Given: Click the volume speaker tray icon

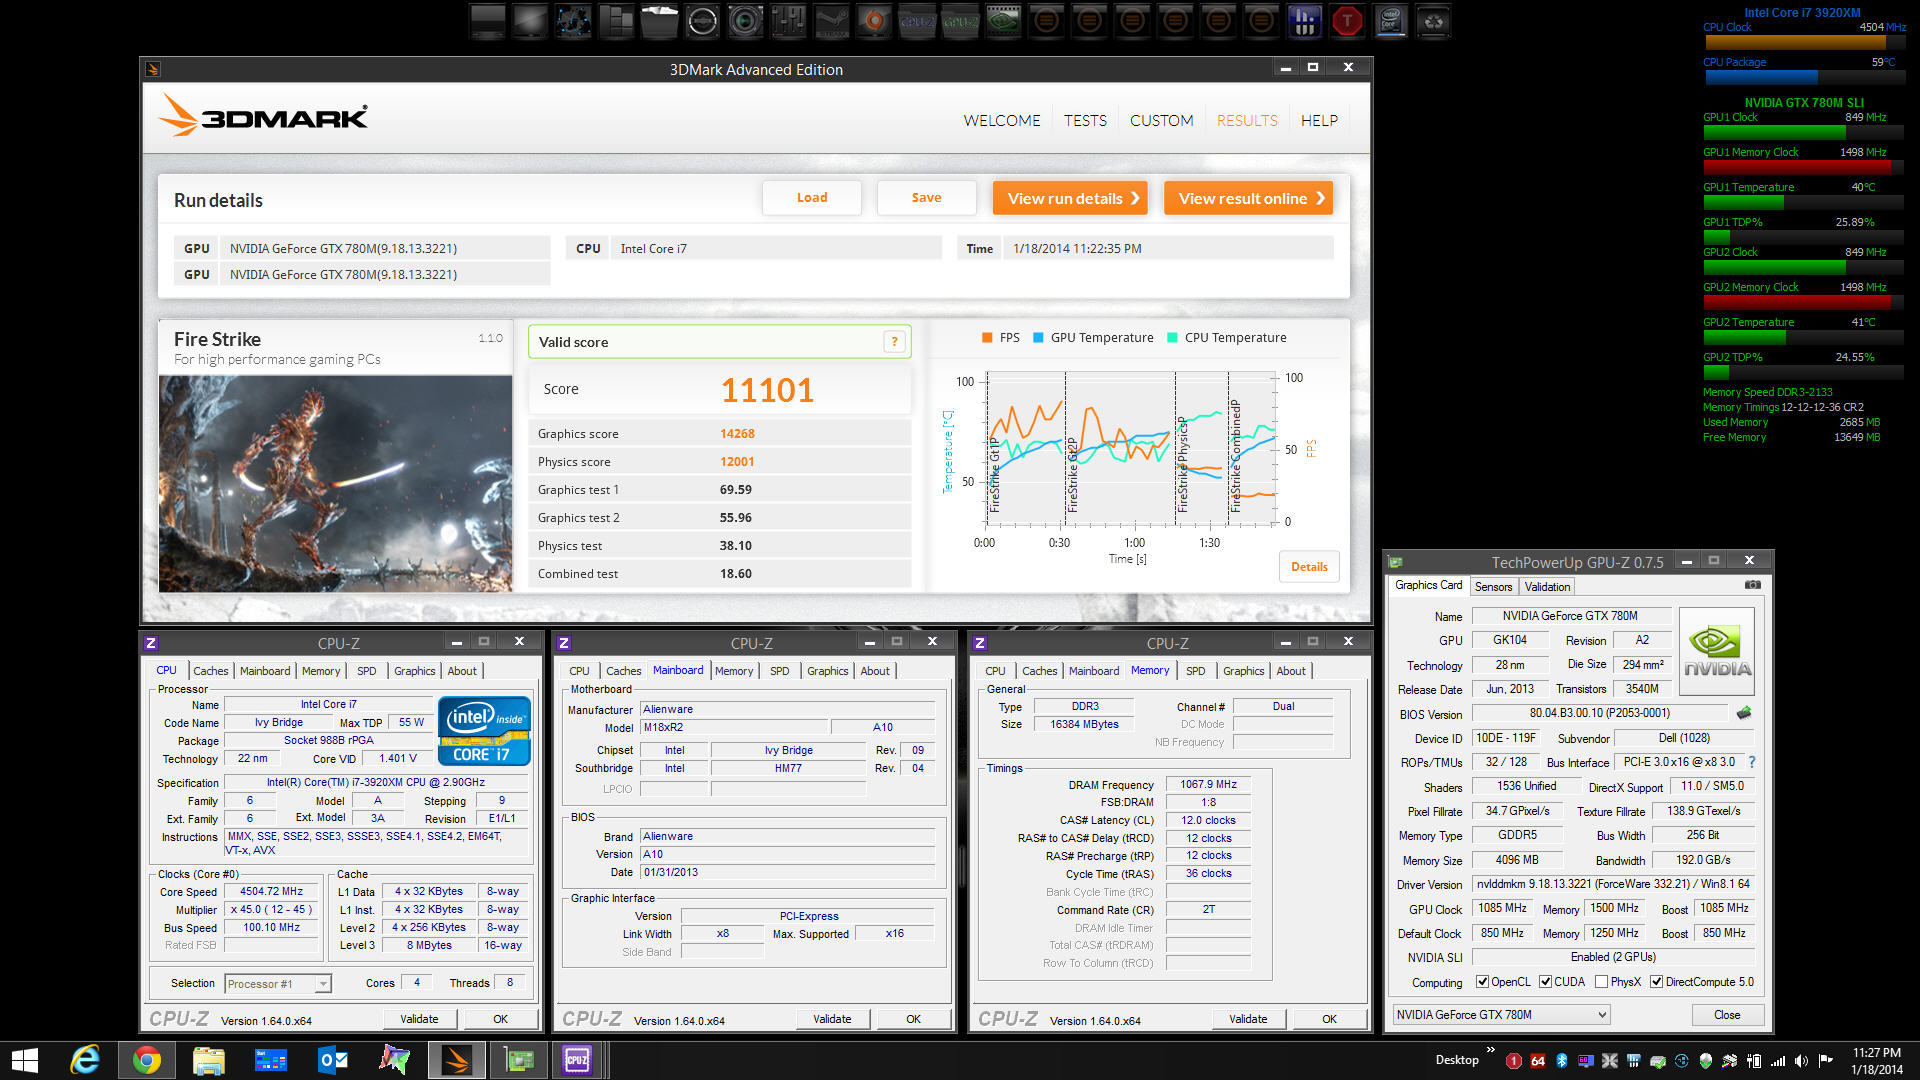Looking at the screenshot, I should [x=1801, y=1060].
